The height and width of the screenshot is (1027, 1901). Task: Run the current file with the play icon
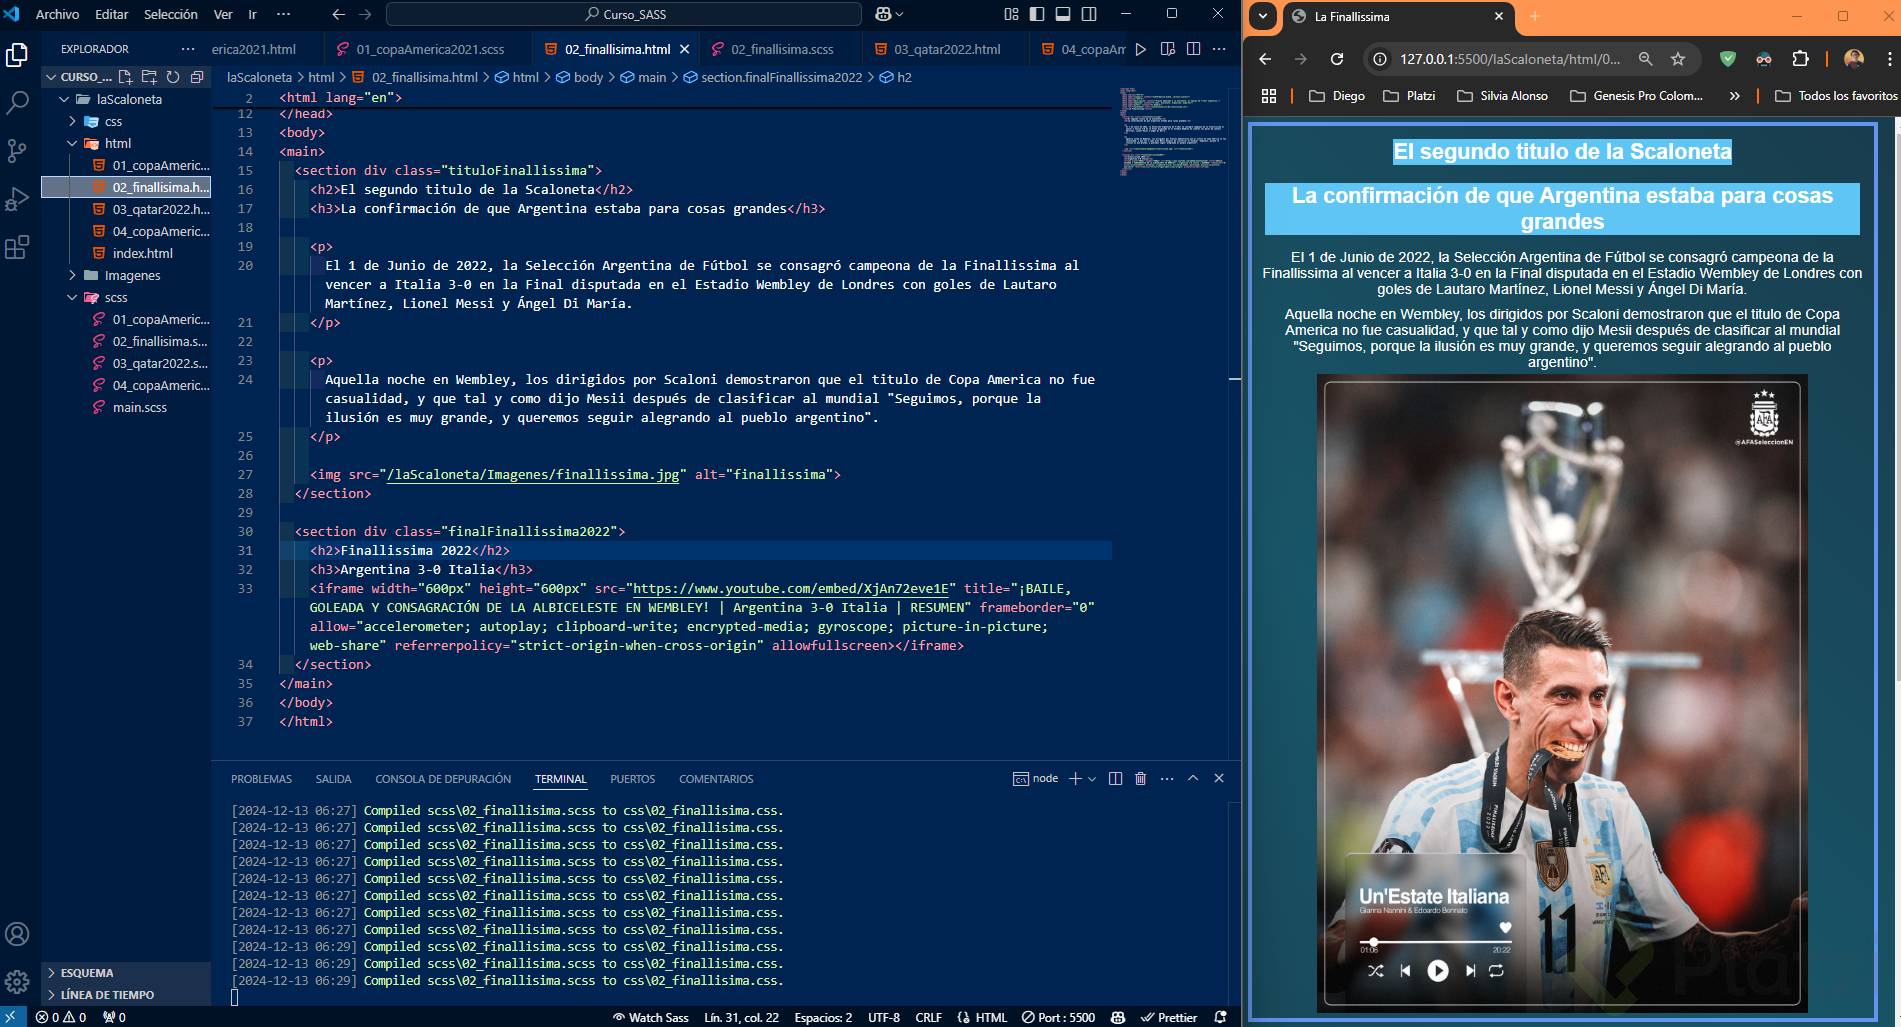1141,49
